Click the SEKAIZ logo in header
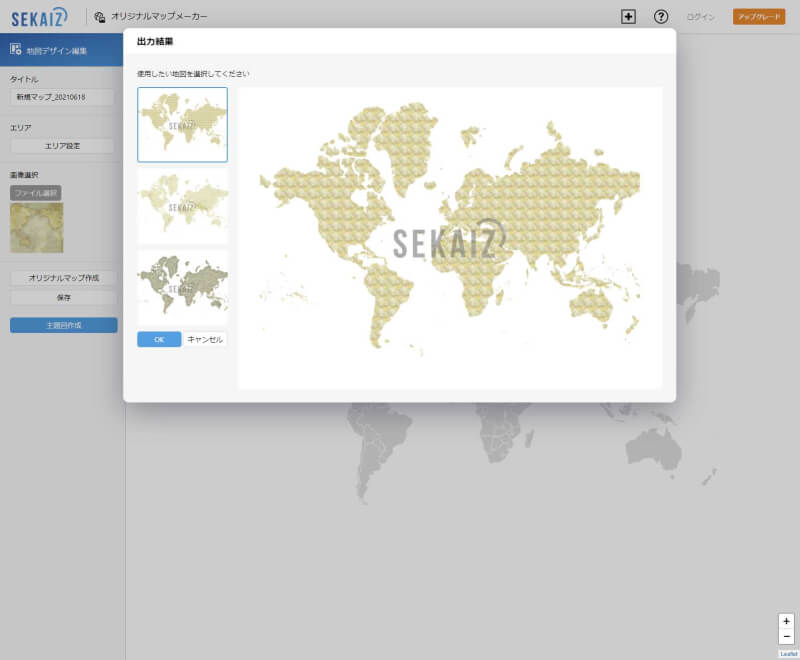 [40, 16]
